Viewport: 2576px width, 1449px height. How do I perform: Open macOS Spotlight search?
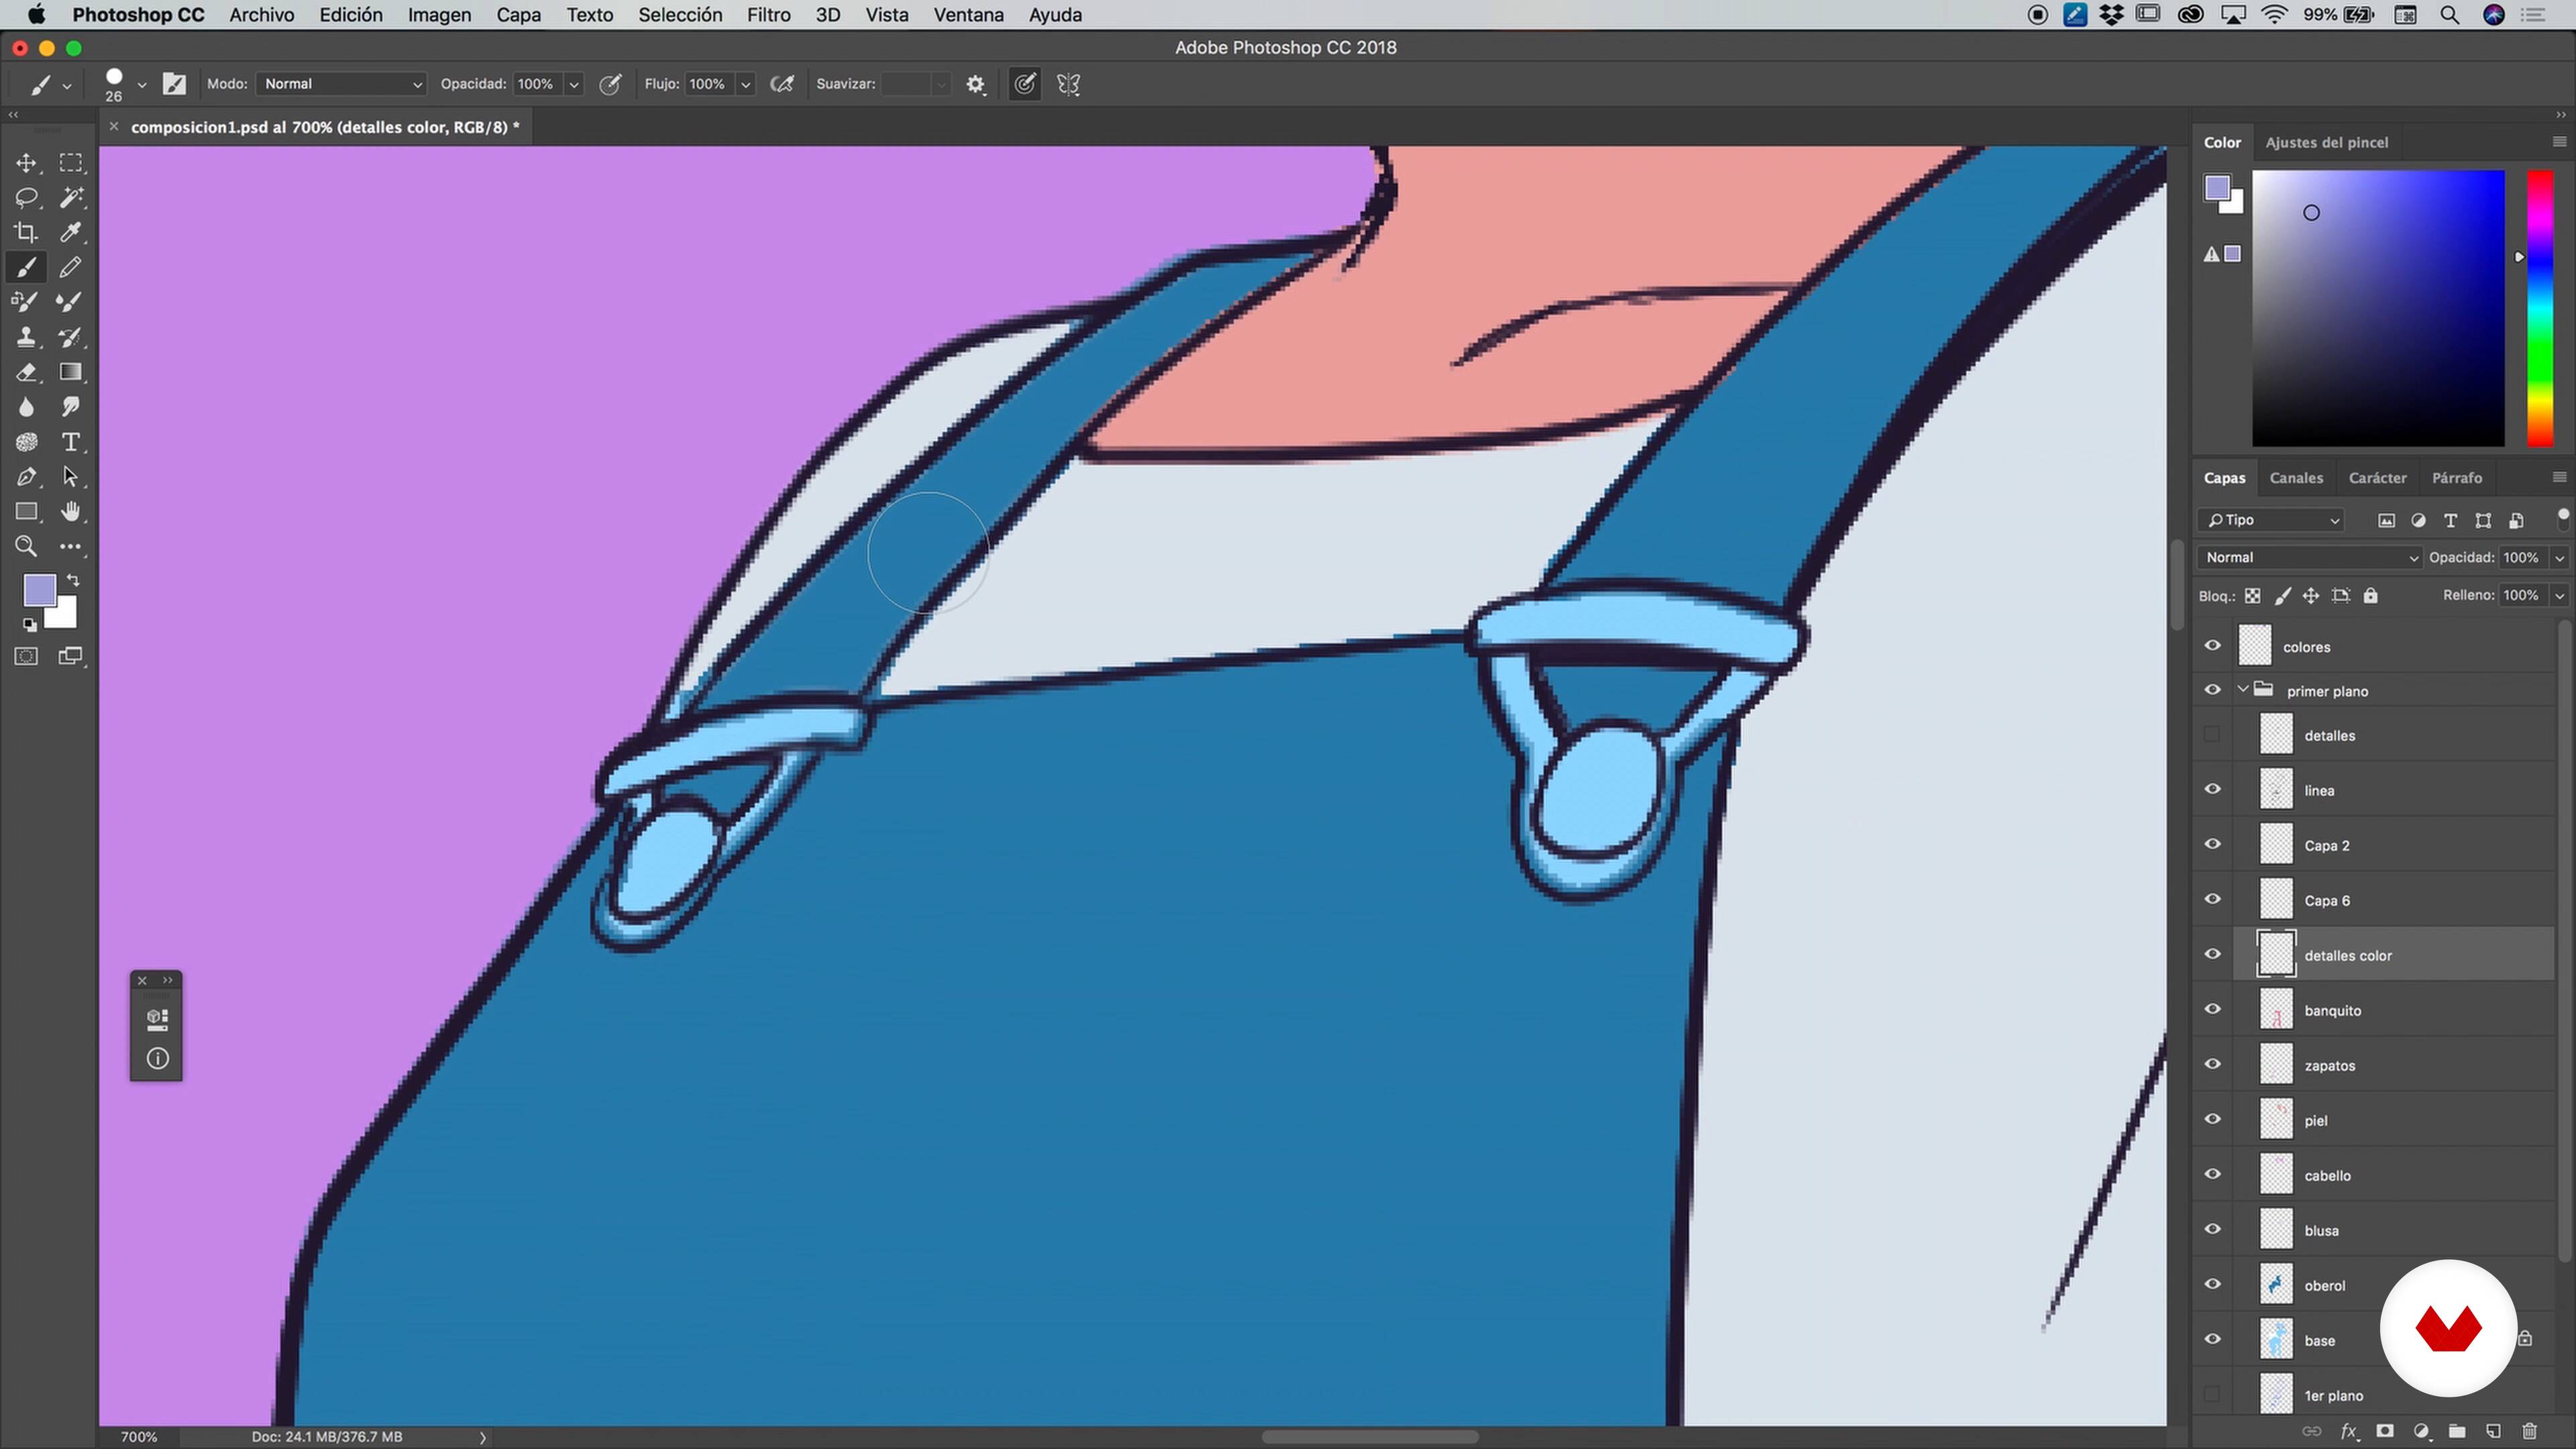pyautogui.click(x=2449, y=15)
